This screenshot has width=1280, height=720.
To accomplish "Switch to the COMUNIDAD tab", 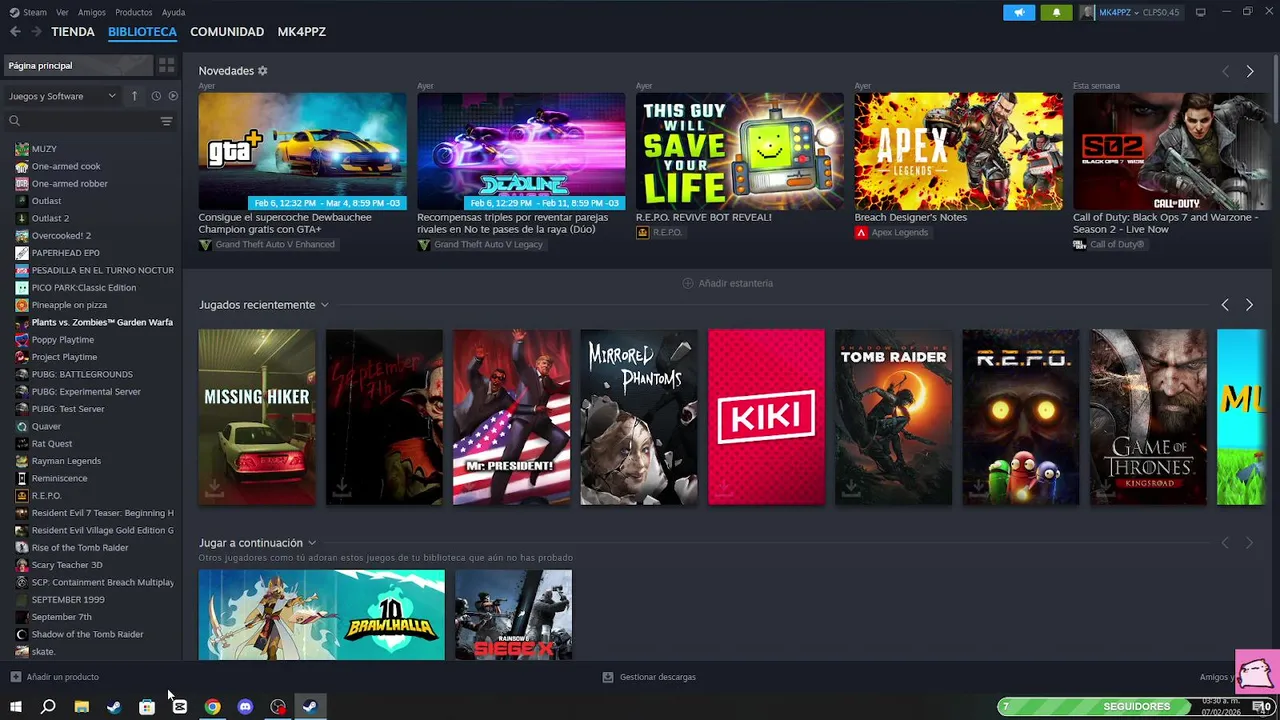I will tap(227, 32).
